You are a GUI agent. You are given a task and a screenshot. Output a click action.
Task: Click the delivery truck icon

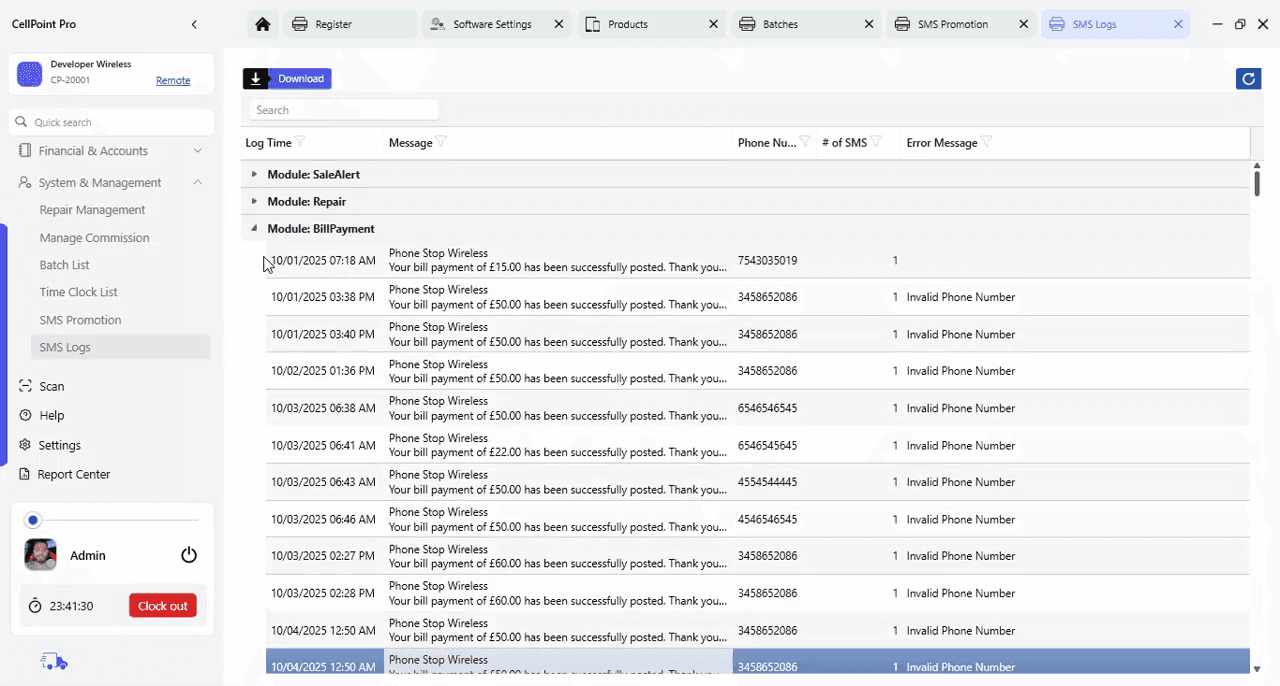54,661
